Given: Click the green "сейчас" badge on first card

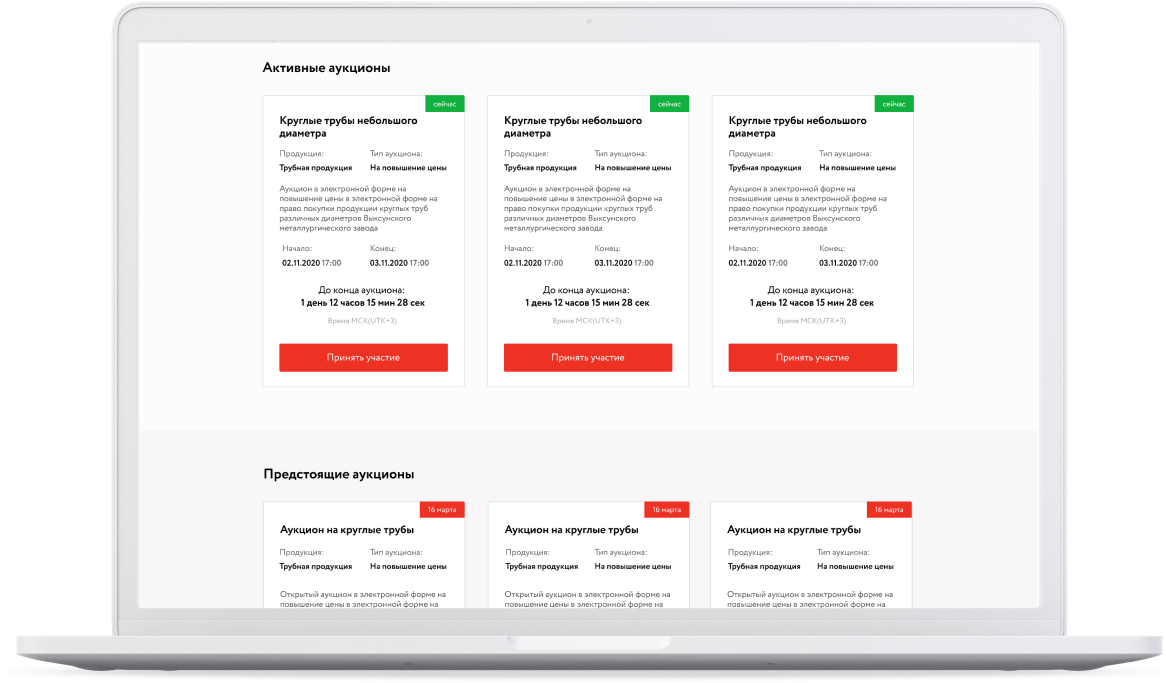Looking at the screenshot, I should [x=445, y=104].
